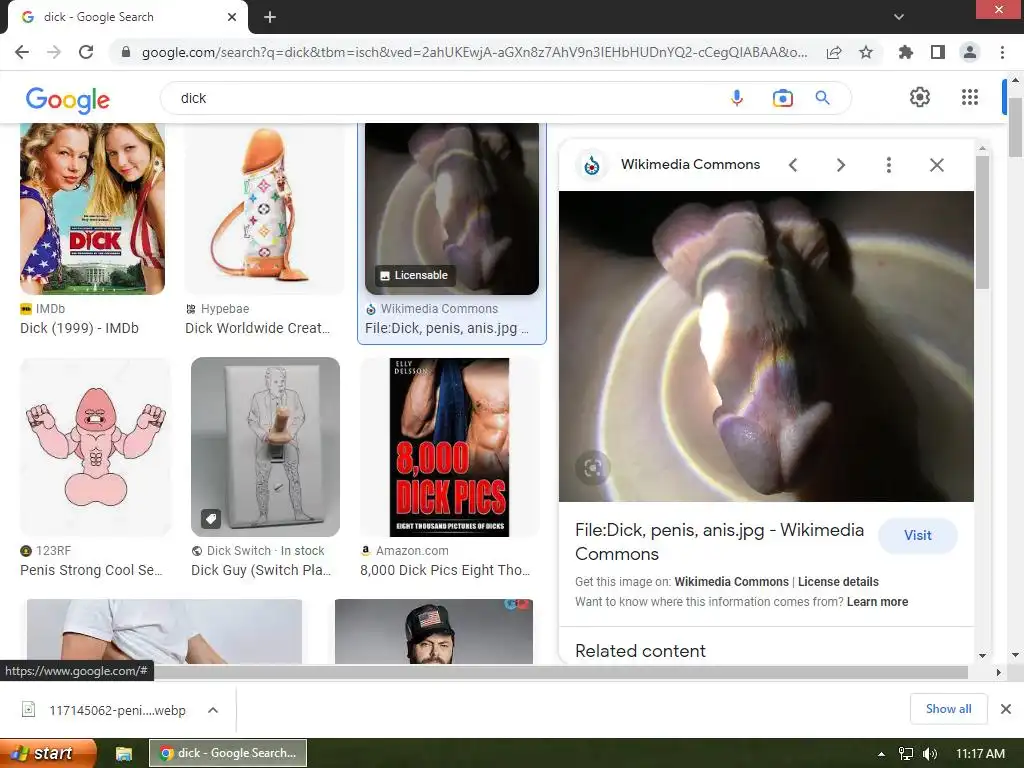Click the horizontal scrollbar at page bottom
Viewport: 1024px width, 768px height.
(x=560, y=672)
